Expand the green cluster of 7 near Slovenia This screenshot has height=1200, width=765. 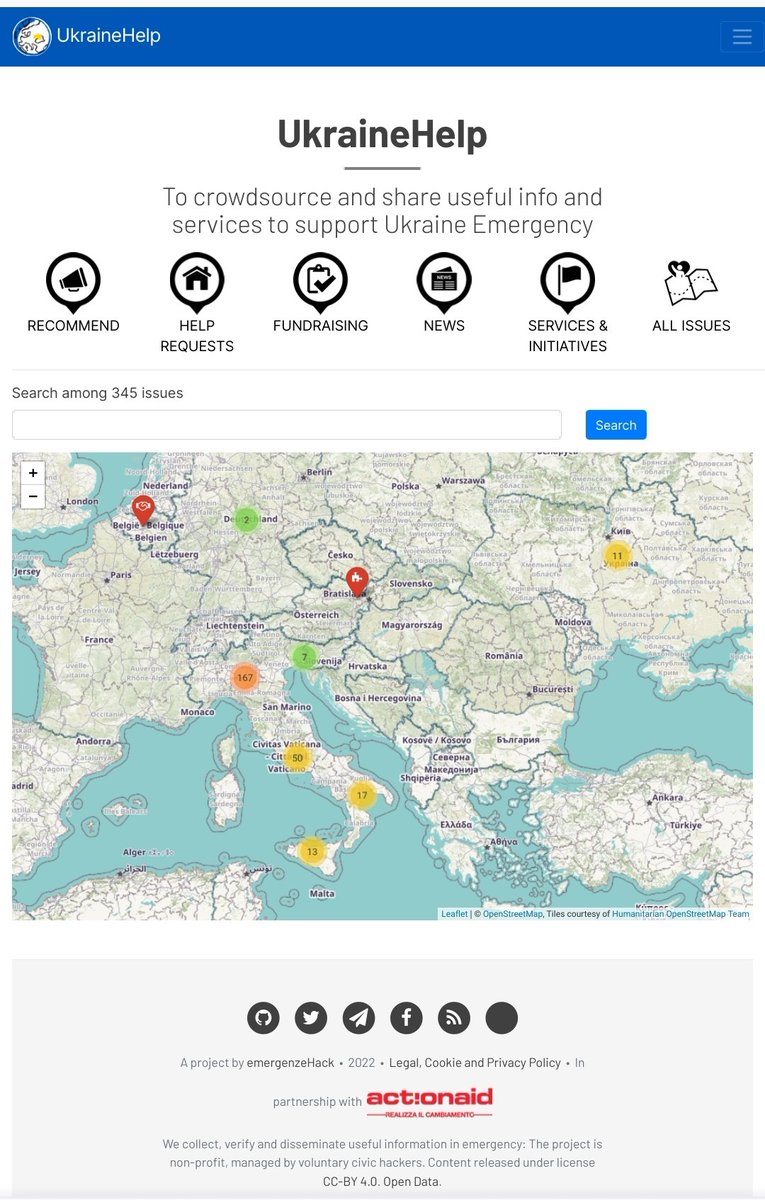[x=304, y=657]
